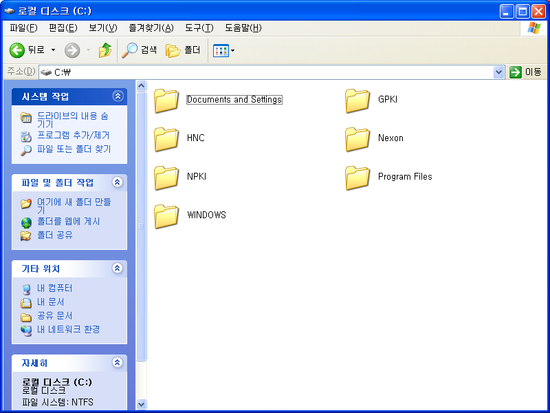Click 폴더를 웹에 게시 link
Viewport: 550px width, 413px height.
[68, 221]
